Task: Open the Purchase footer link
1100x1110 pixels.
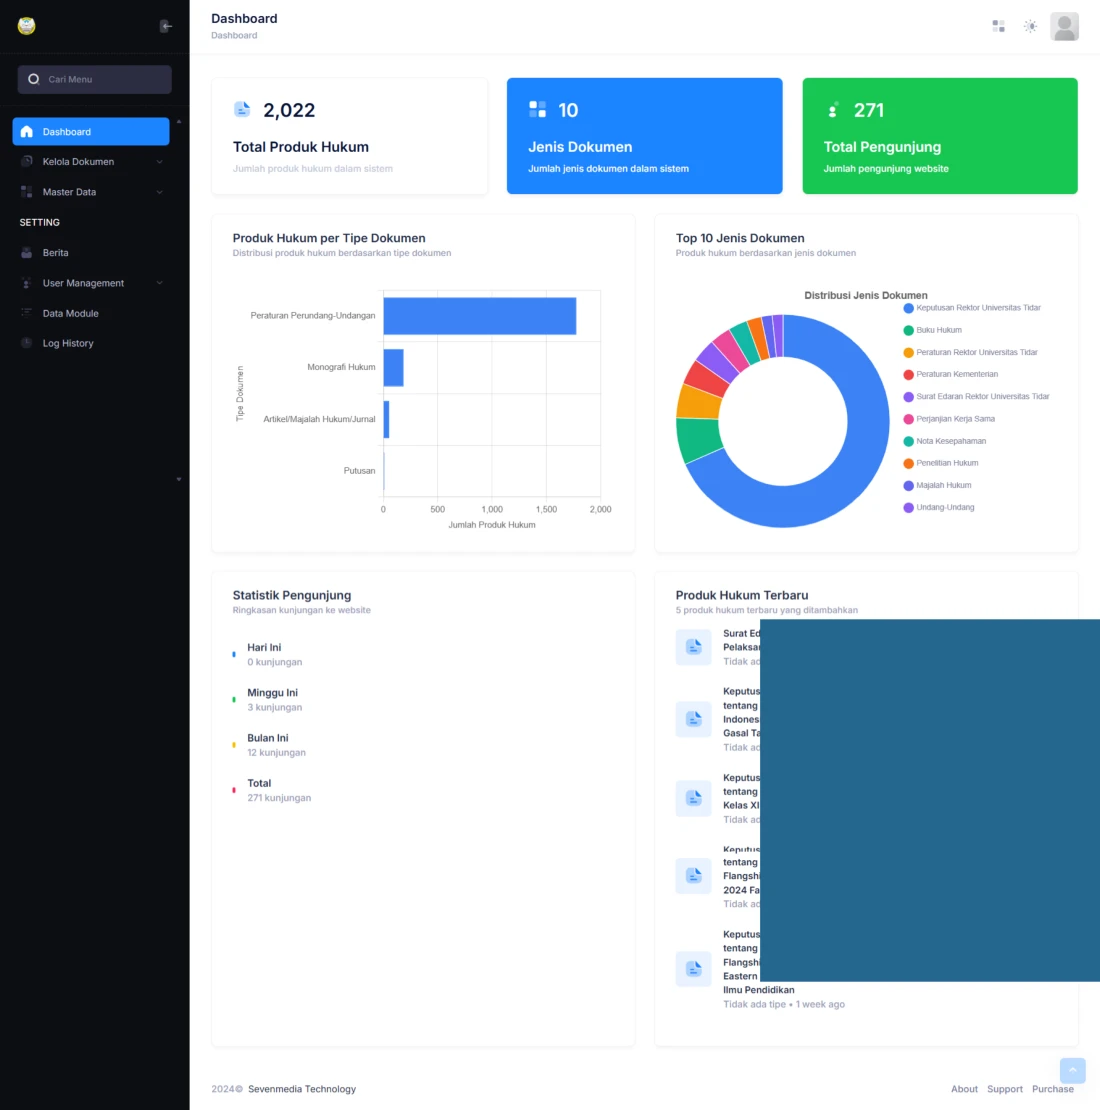Action: tap(1052, 1089)
